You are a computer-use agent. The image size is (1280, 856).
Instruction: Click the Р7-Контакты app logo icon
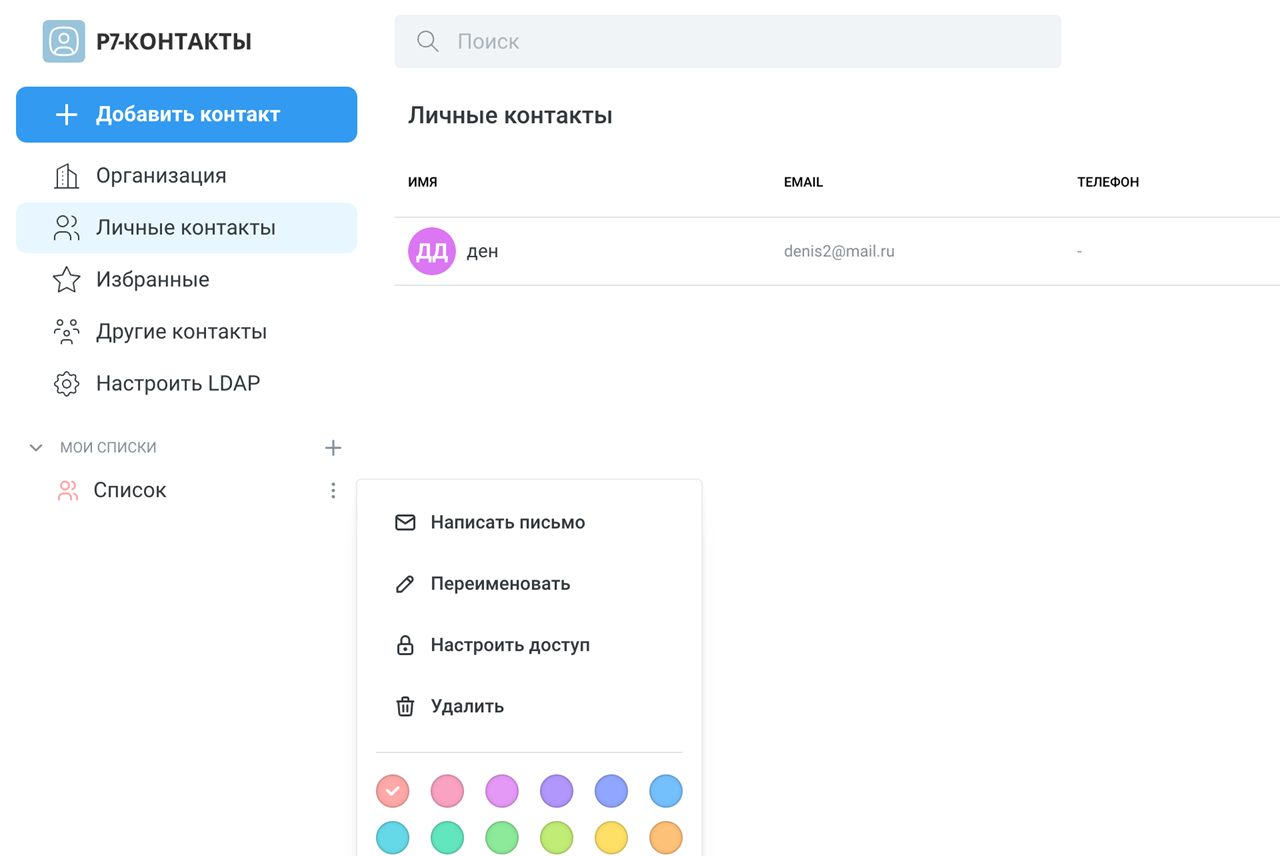coord(63,42)
